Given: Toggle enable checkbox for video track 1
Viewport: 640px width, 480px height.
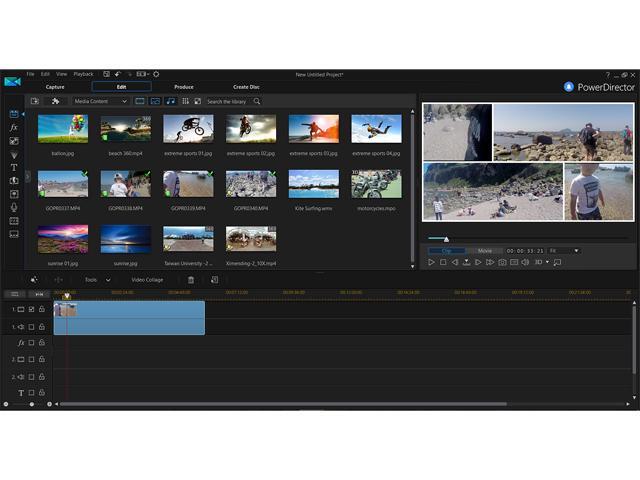Looking at the screenshot, I should pos(31,310).
